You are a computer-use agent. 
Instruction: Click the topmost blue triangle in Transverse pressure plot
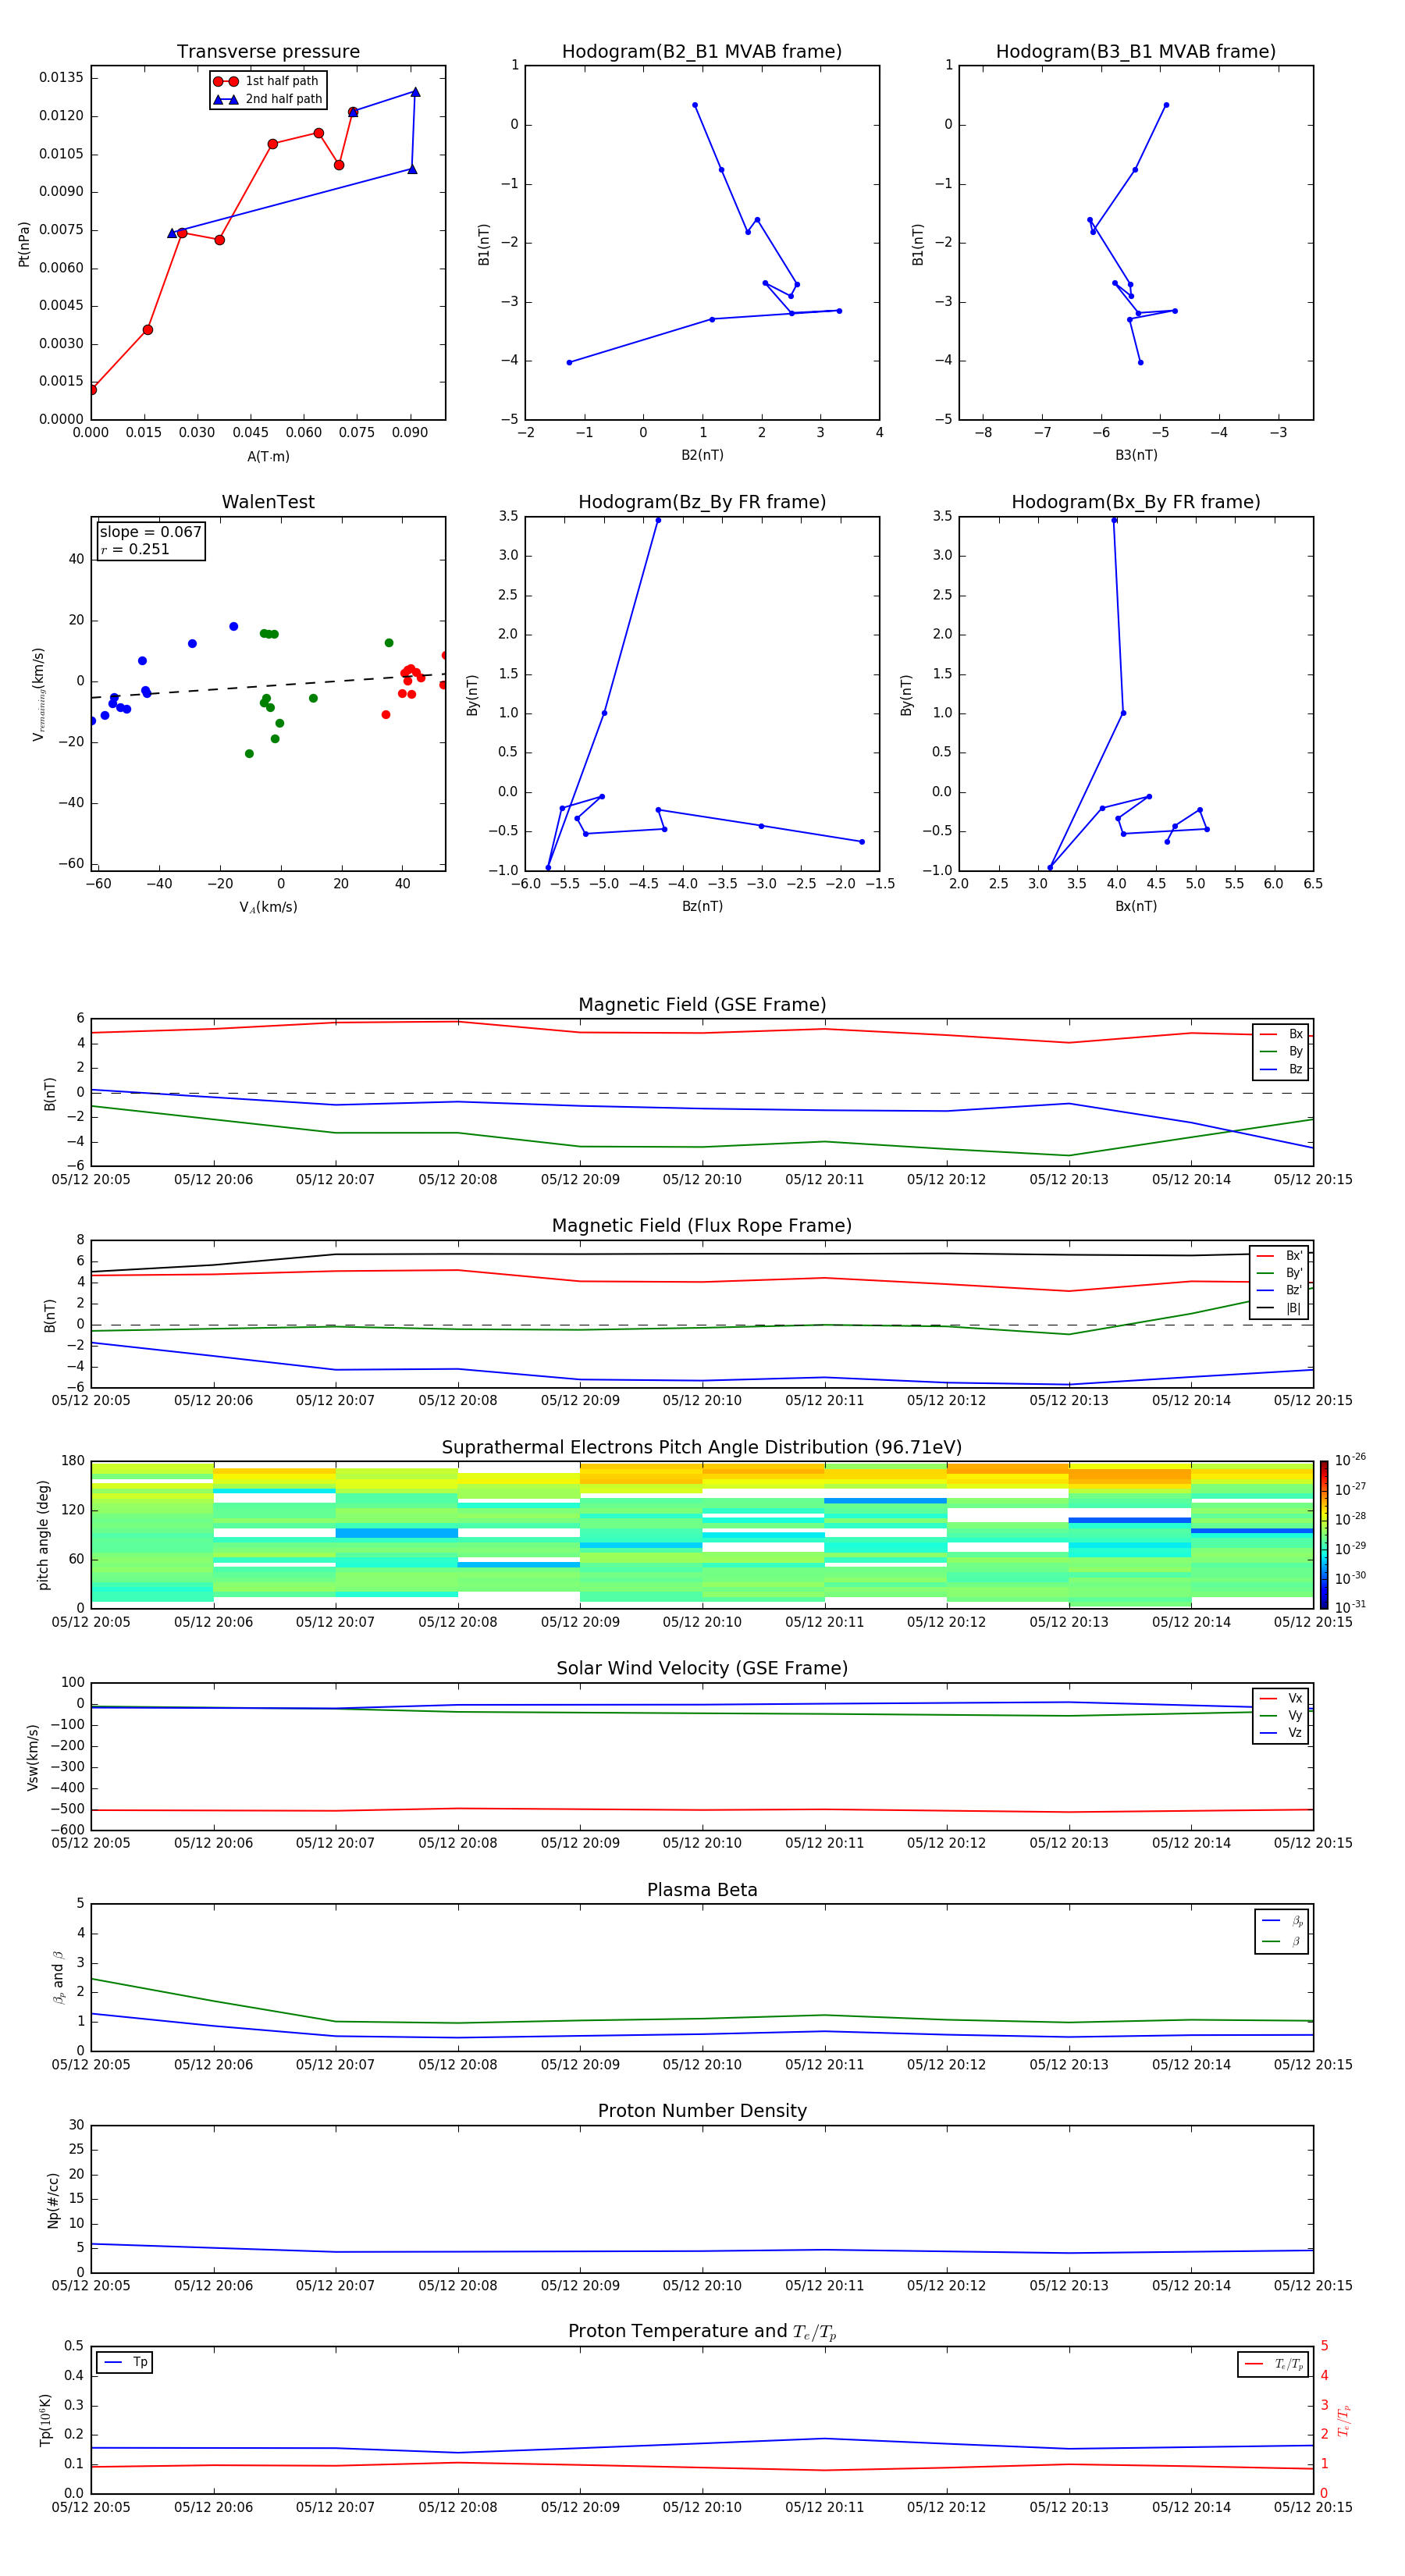point(416,92)
